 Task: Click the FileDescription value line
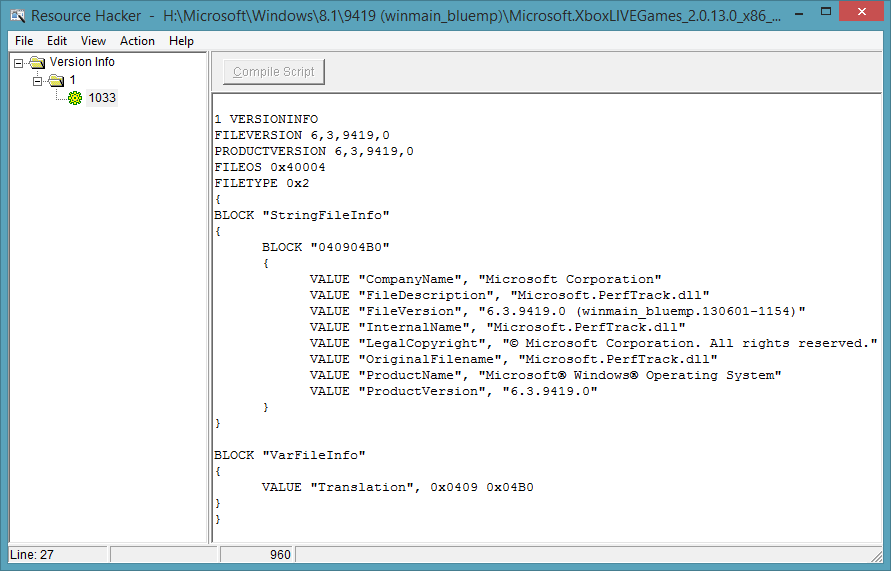click(509, 295)
